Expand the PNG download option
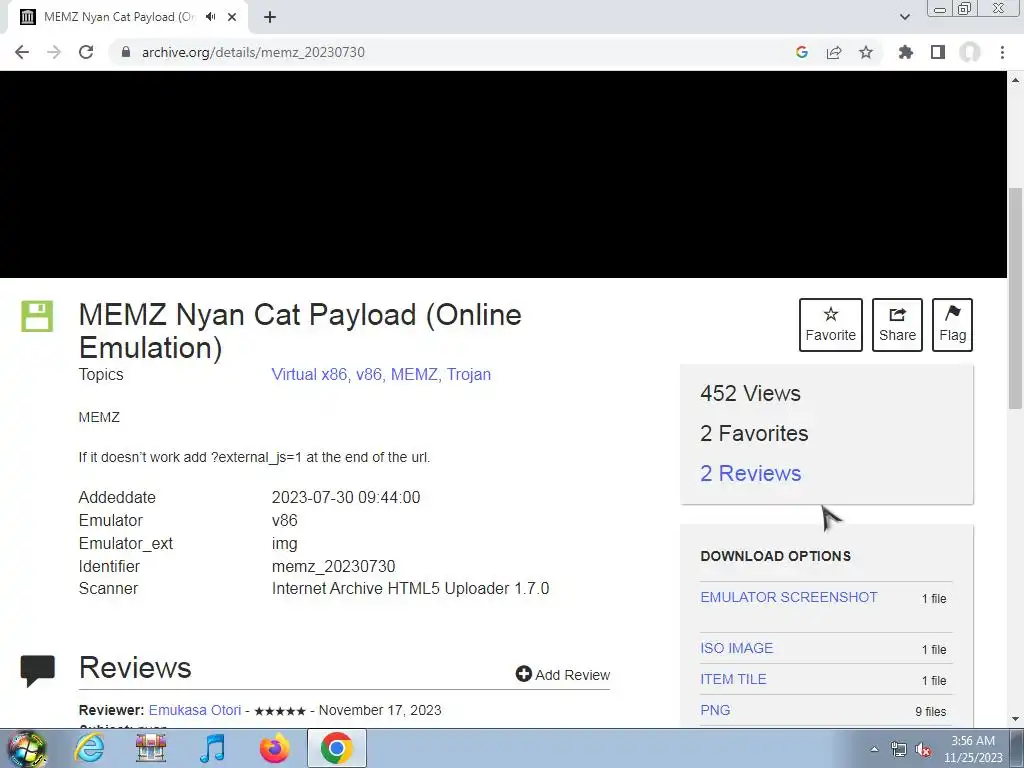 (x=715, y=710)
